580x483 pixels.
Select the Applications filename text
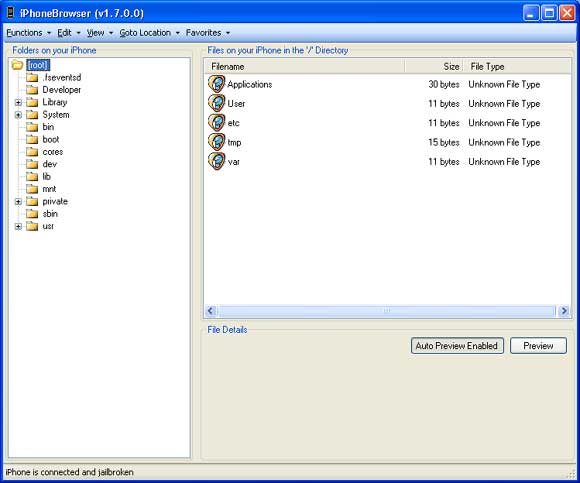pyautogui.click(x=250, y=84)
